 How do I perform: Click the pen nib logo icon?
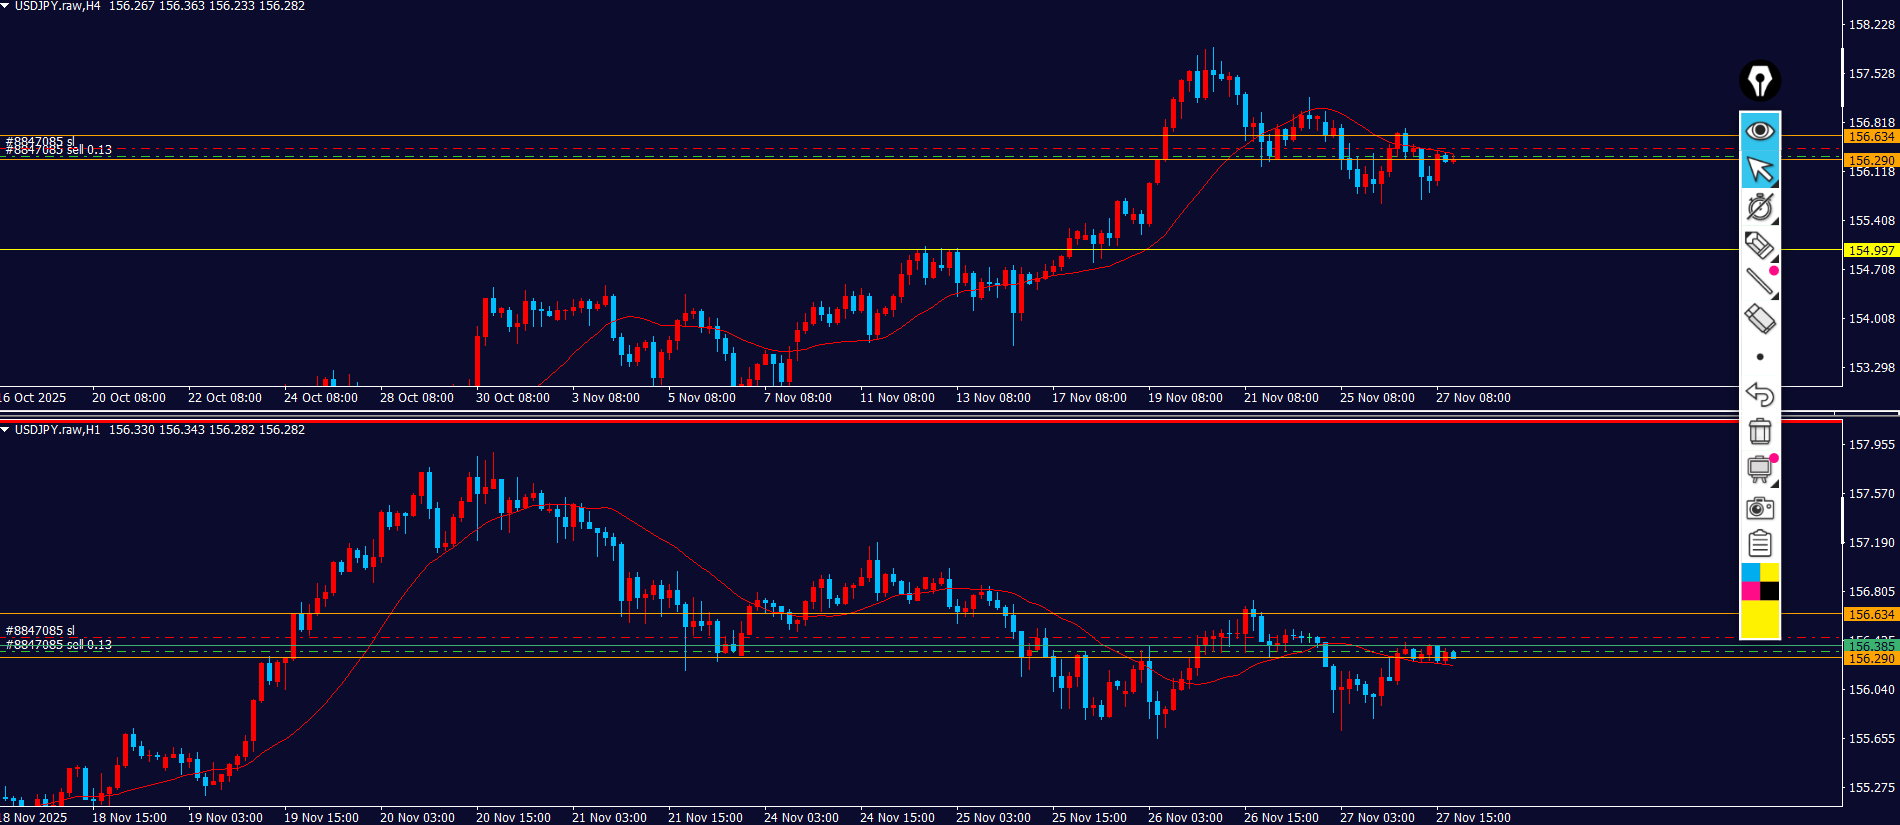(1760, 81)
